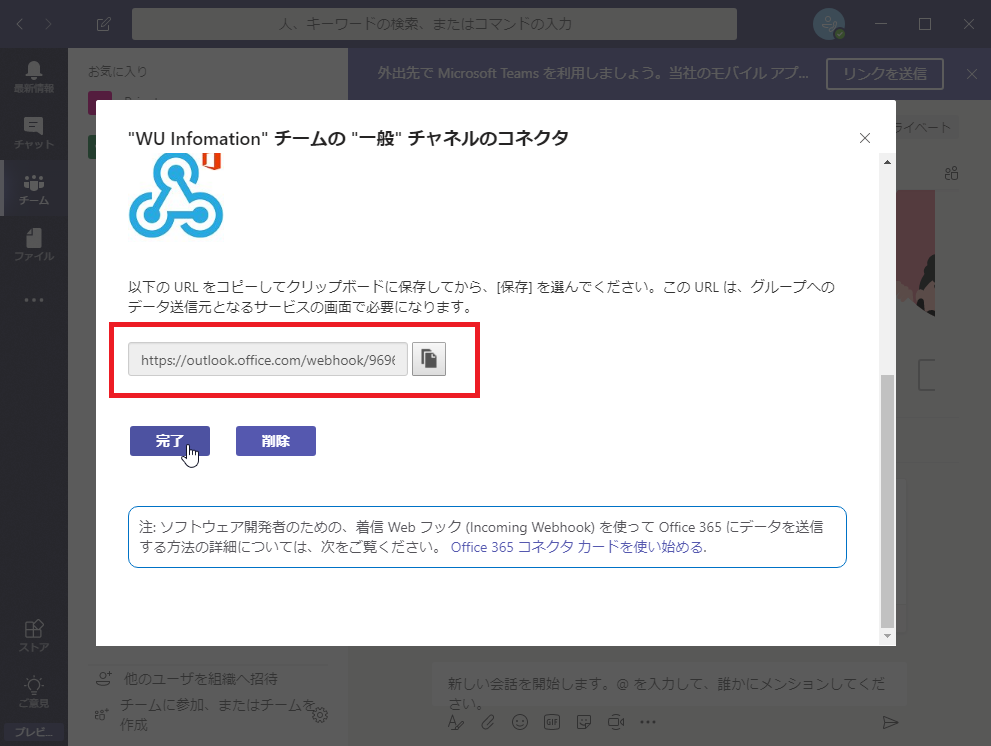Open 最新情報 activity in sidebar

point(34,76)
